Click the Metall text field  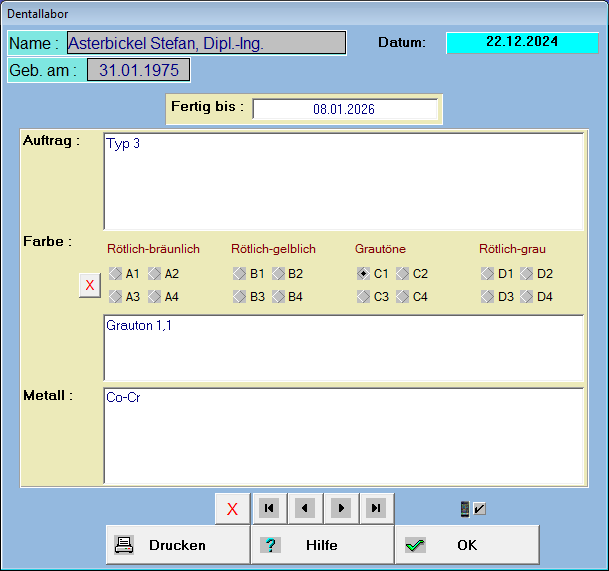click(343, 435)
